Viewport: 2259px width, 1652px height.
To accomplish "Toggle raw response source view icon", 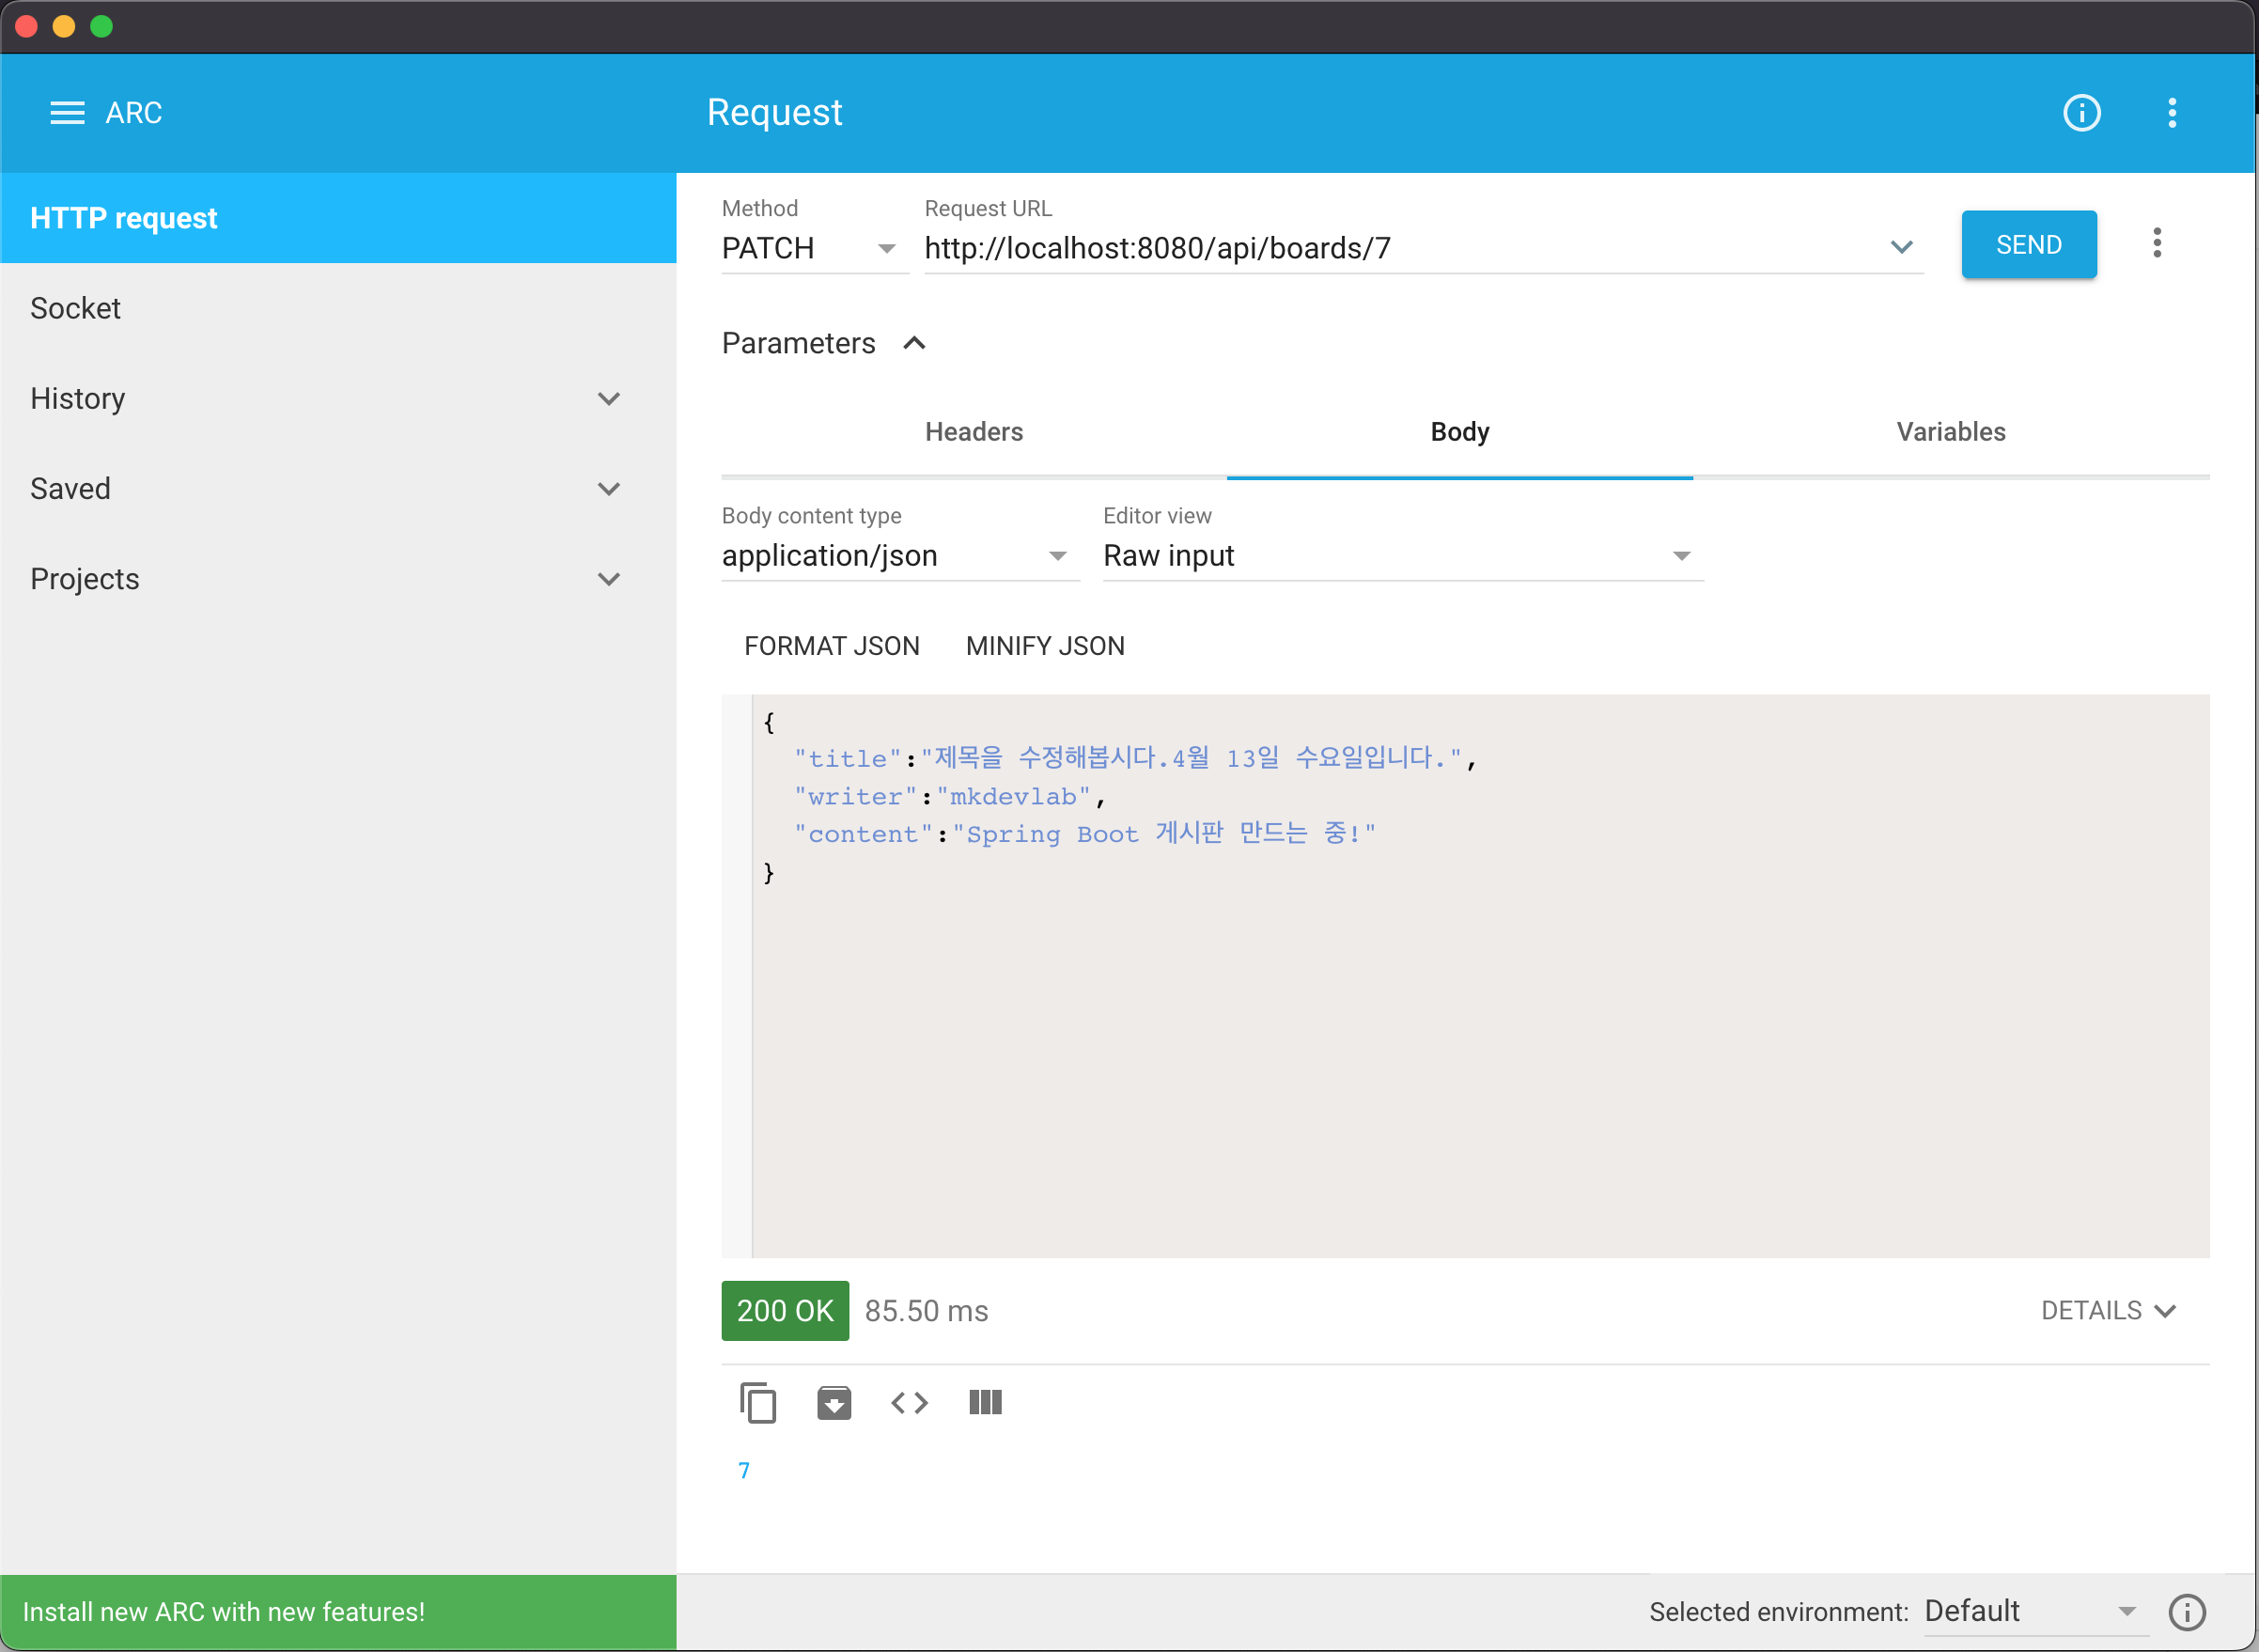I will (909, 1402).
